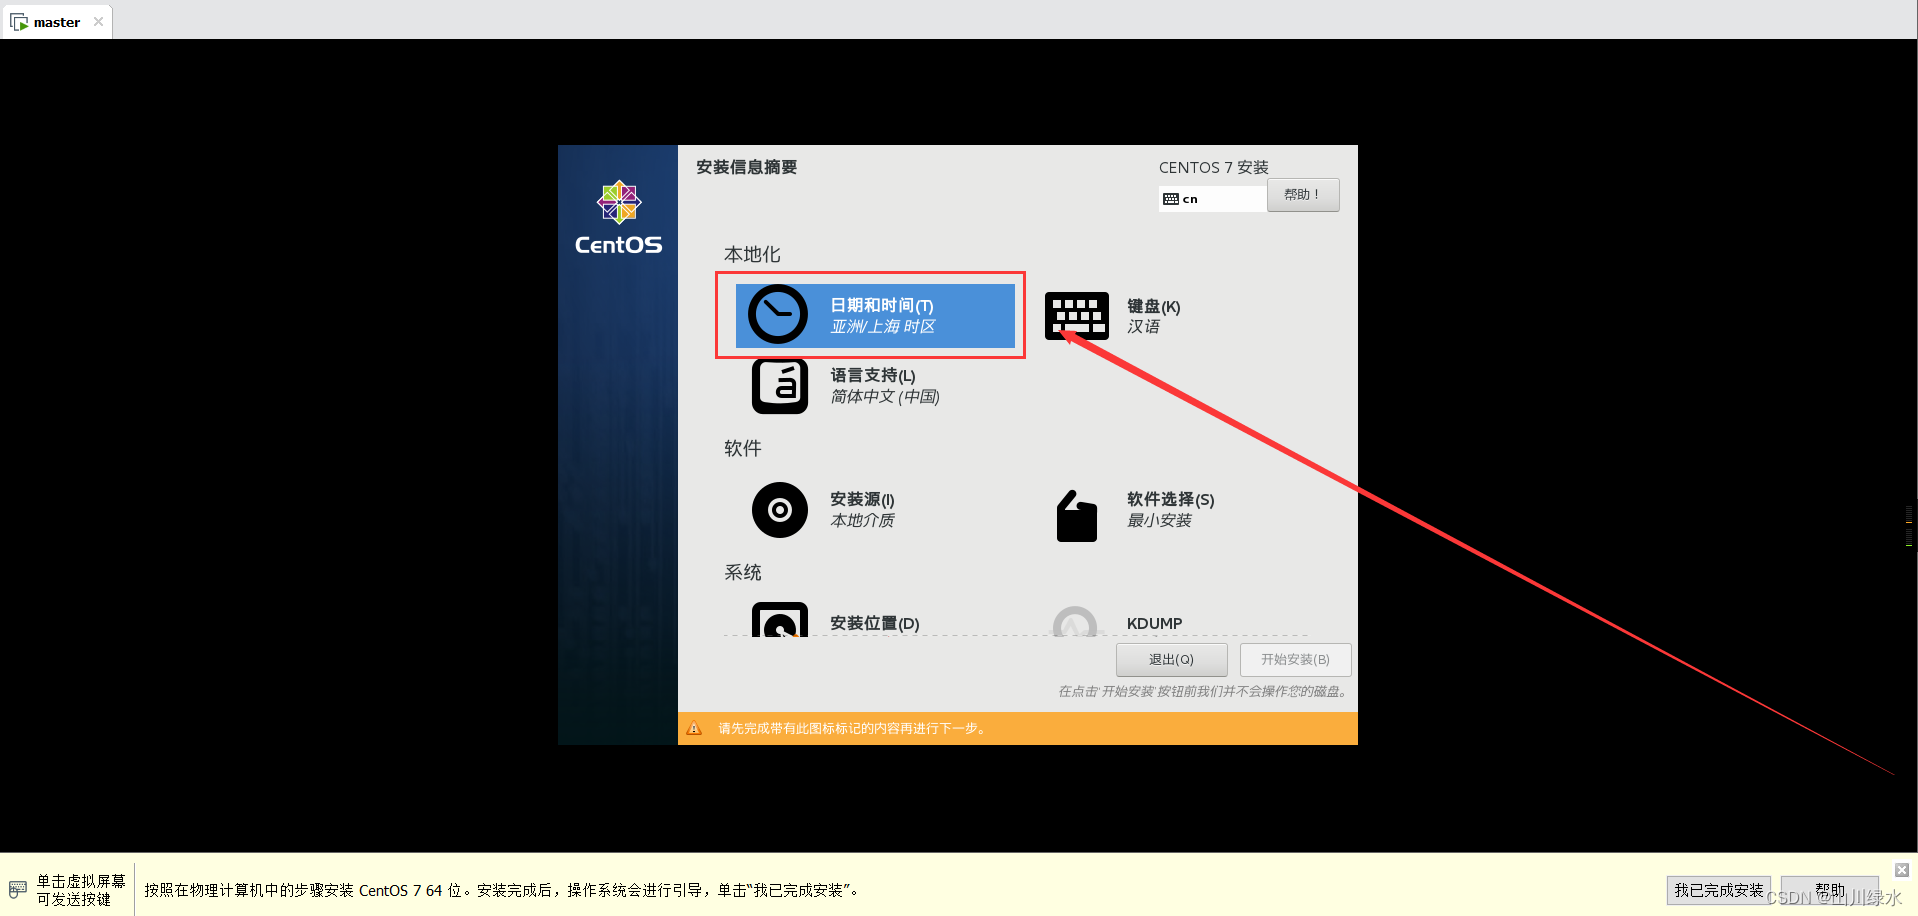Click the CentOS logo in the sidebar
Screen dimensions: 1918x916
click(x=617, y=215)
